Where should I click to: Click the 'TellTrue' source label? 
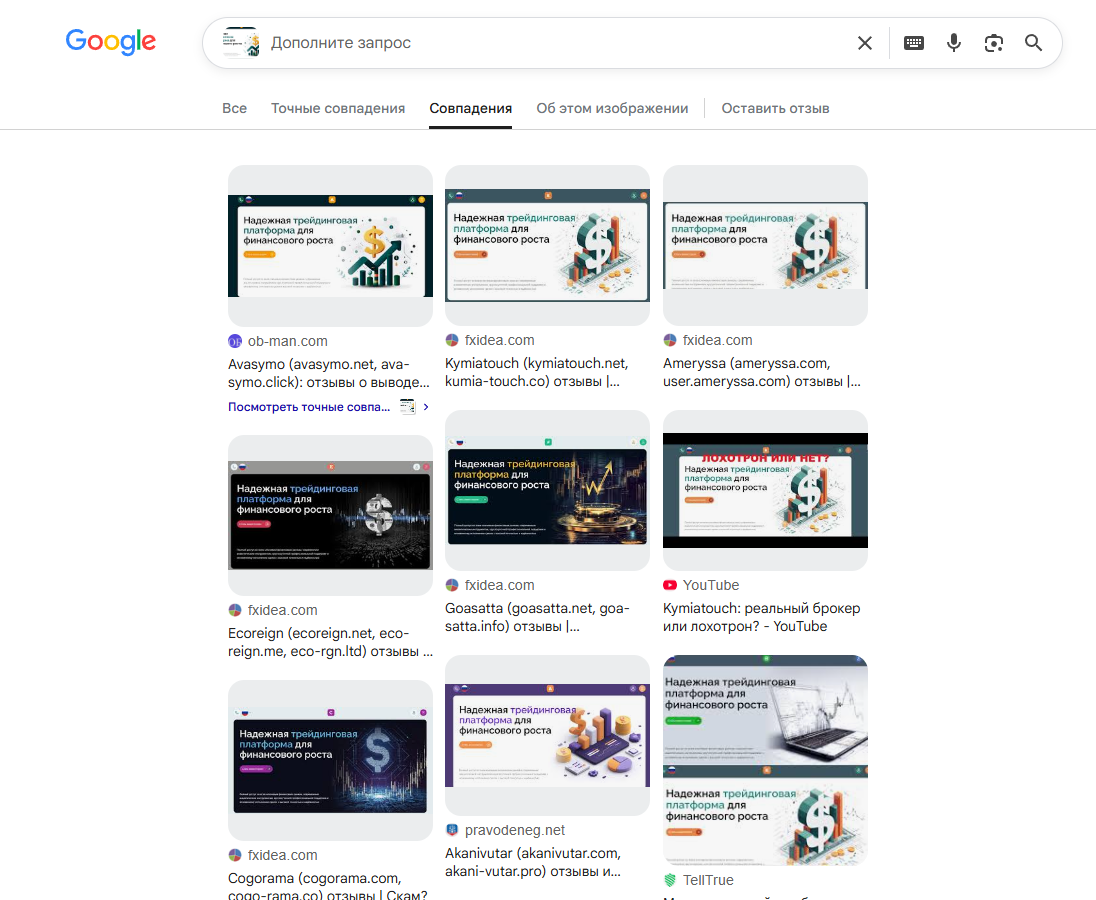708,880
